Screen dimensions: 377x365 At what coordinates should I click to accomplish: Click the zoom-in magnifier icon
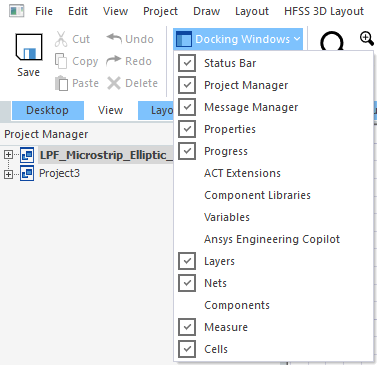[x=367, y=38]
